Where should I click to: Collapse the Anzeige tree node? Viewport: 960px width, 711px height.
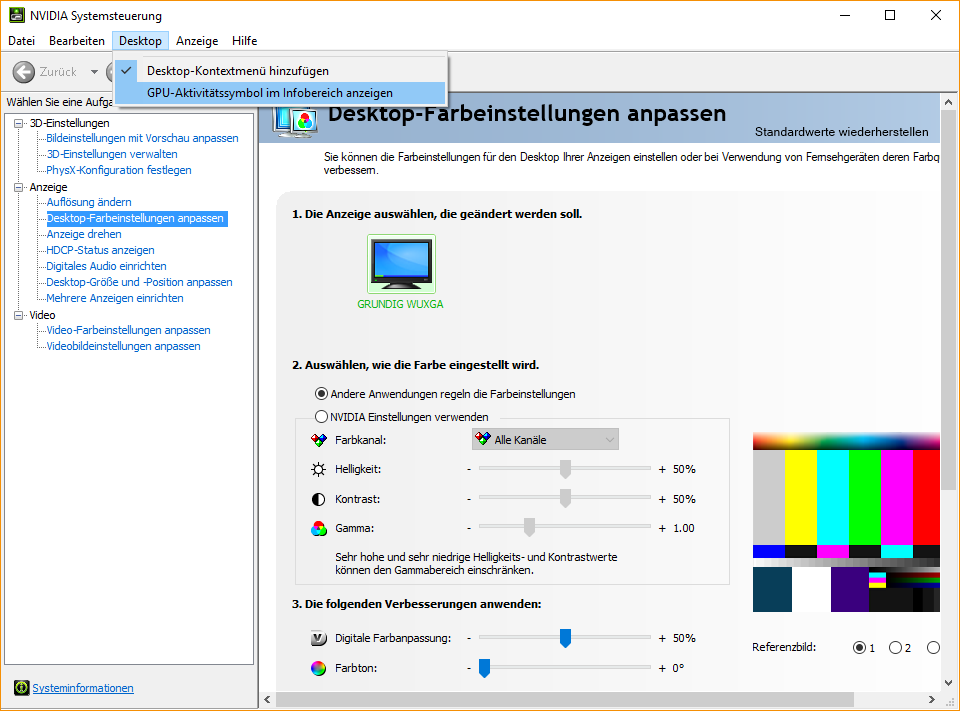point(18,187)
